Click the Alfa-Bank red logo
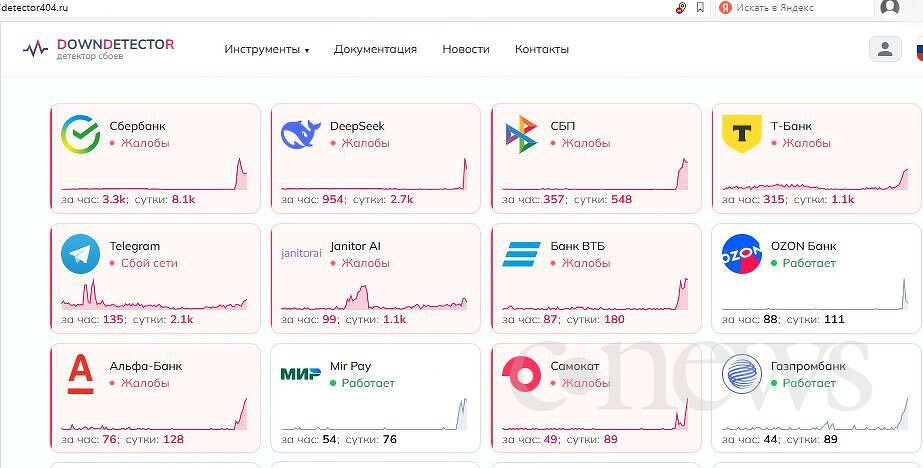The image size is (923, 468). [80, 374]
